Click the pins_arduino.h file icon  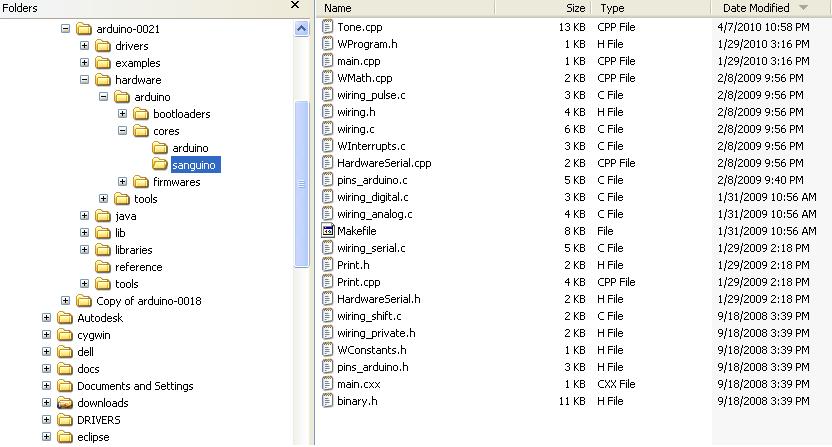(327, 366)
